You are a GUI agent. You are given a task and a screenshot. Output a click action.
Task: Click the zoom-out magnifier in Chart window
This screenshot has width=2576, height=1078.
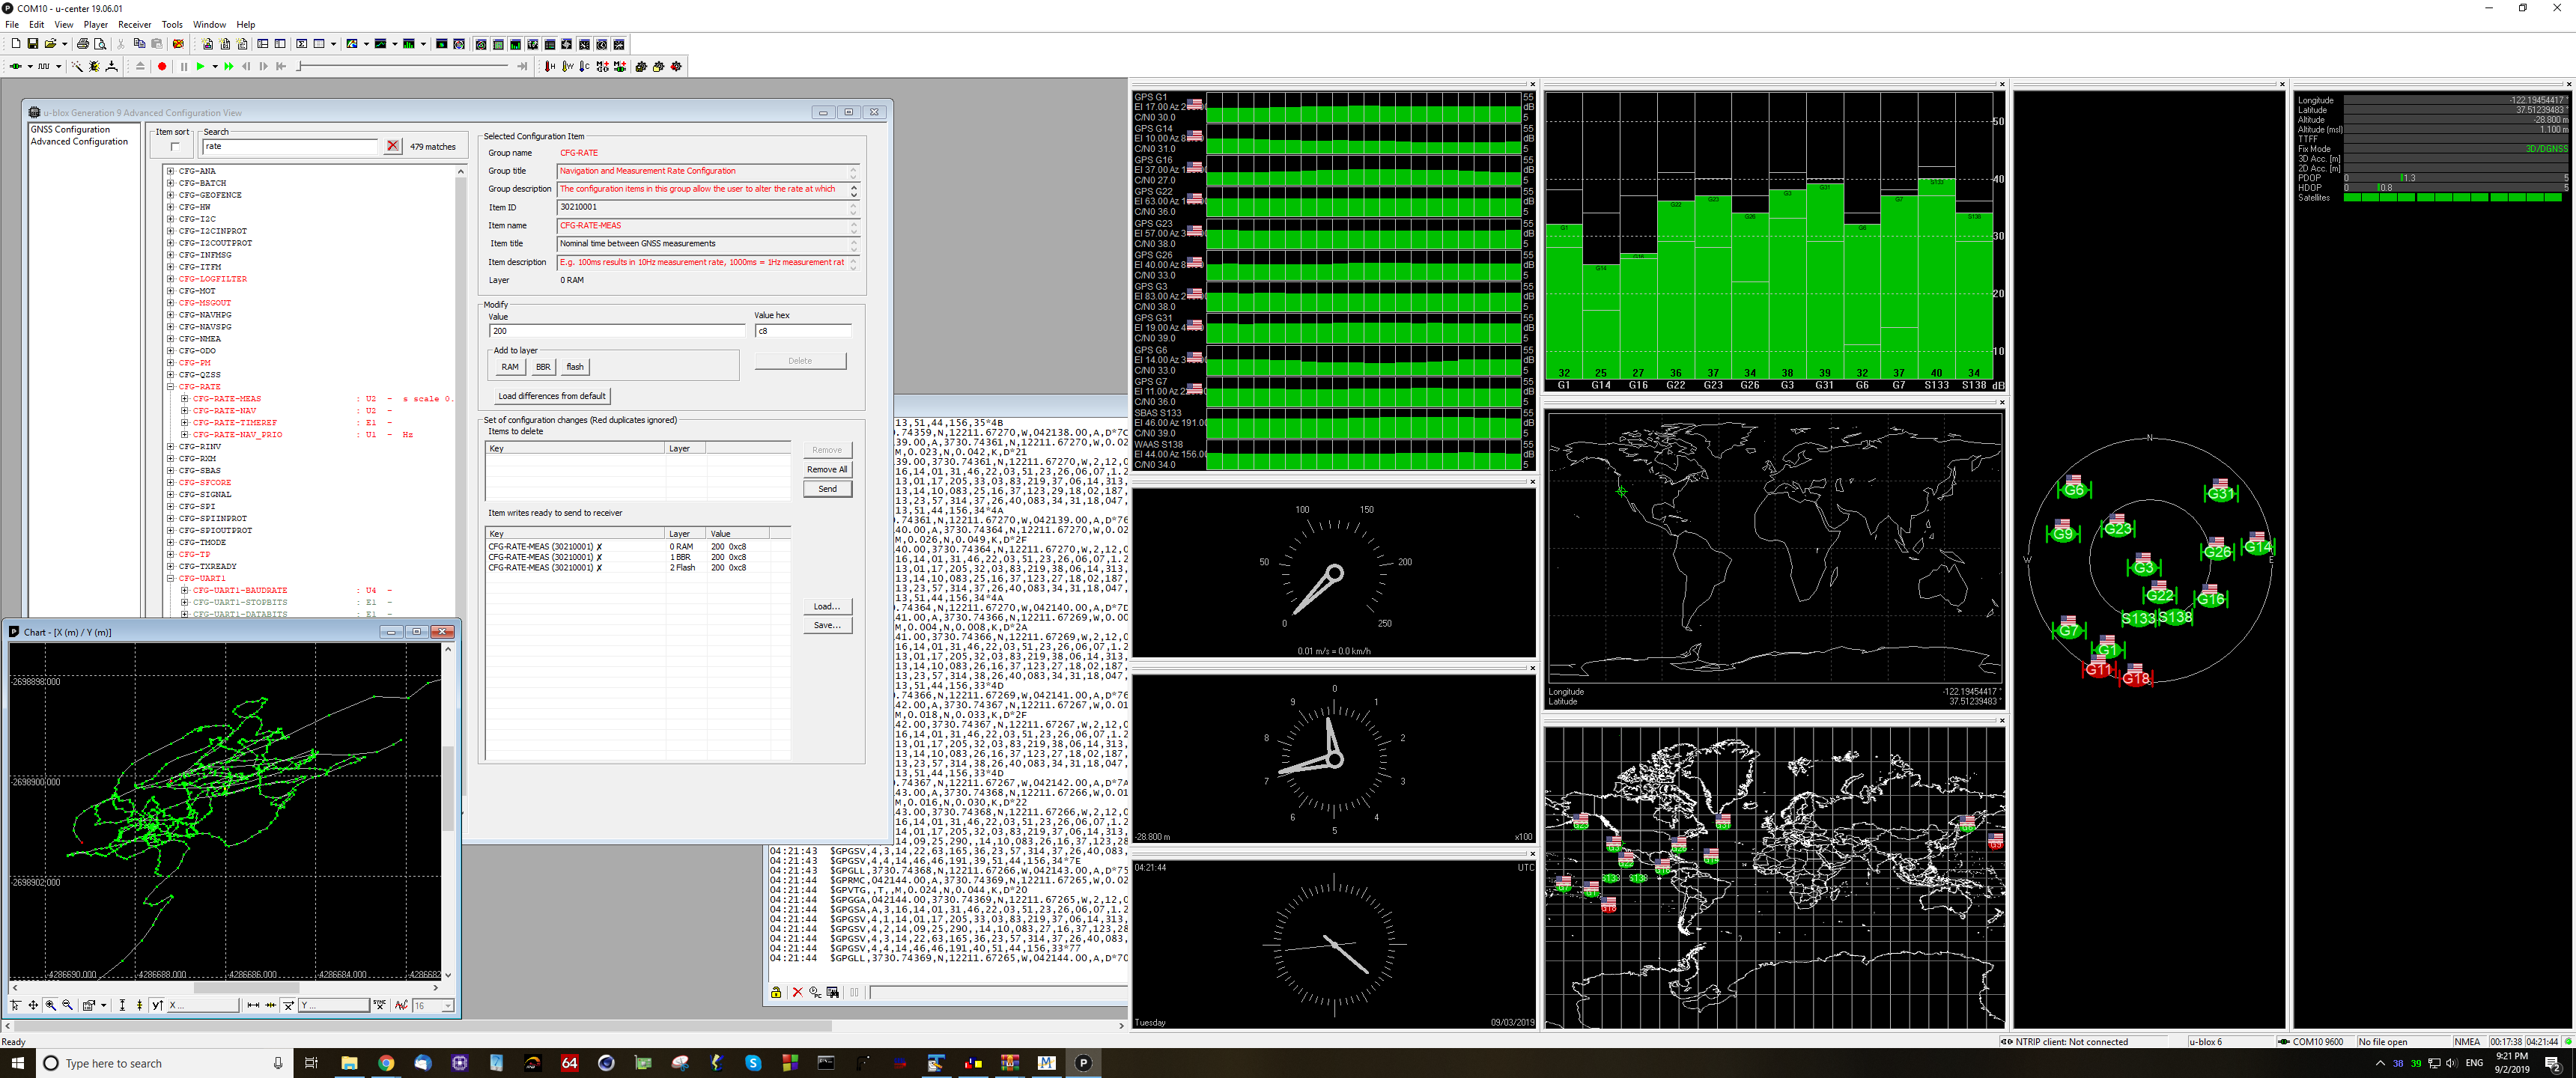[x=67, y=1005]
